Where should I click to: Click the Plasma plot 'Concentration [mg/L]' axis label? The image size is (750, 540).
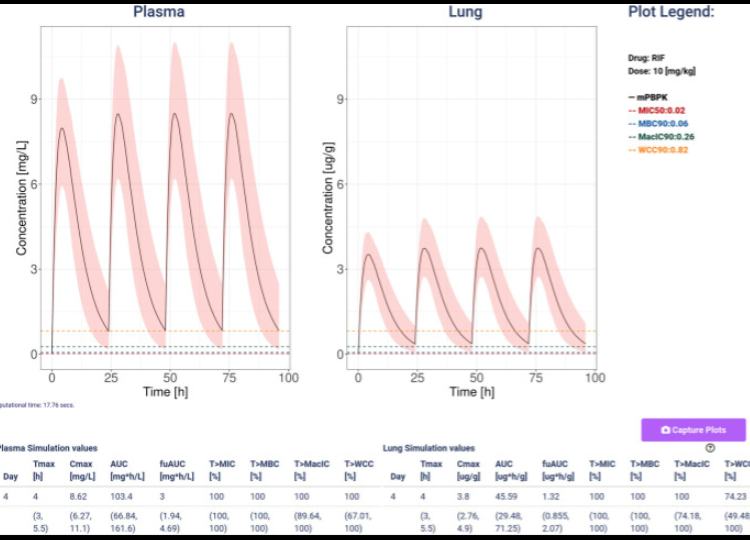pyautogui.click(x=21, y=198)
